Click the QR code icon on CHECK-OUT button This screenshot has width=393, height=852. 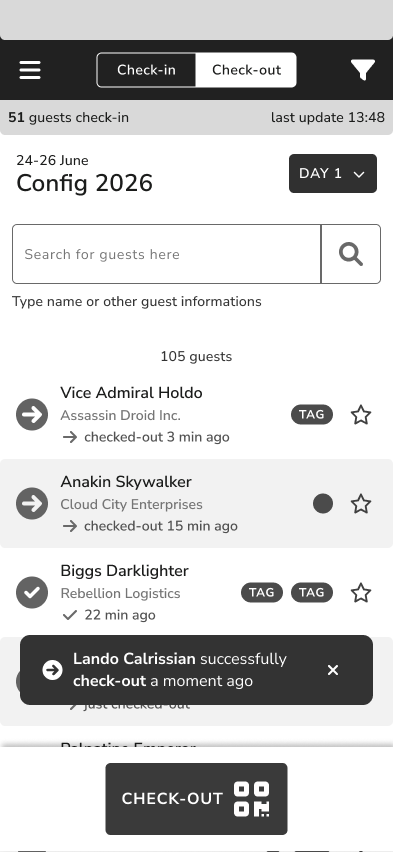252,799
